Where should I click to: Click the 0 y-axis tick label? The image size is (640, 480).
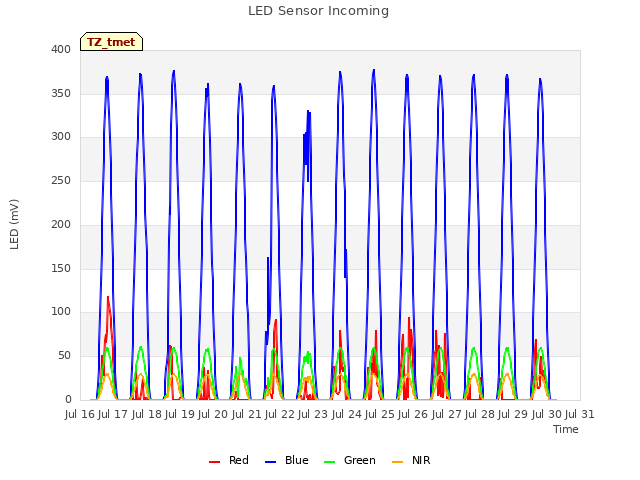click(x=68, y=399)
